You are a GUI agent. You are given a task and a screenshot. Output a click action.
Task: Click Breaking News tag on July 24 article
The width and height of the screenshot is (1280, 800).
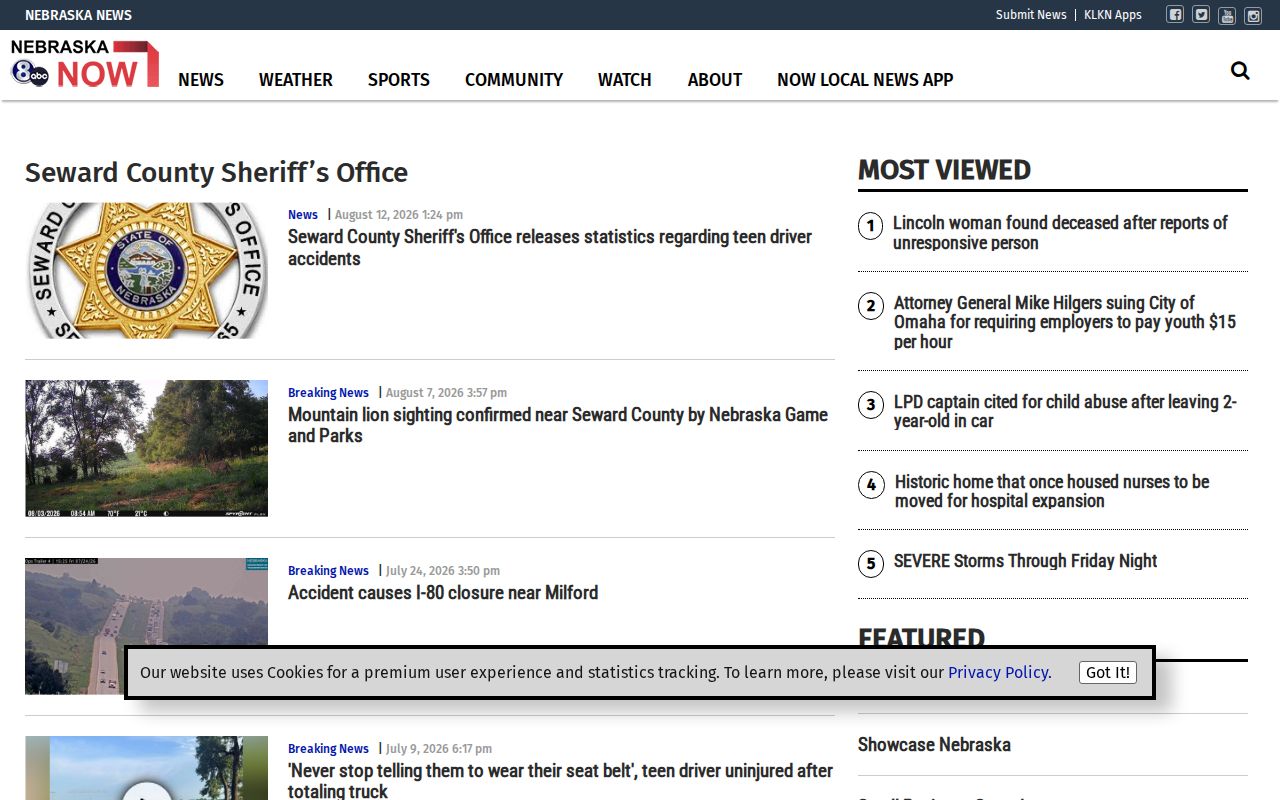tap(328, 571)
